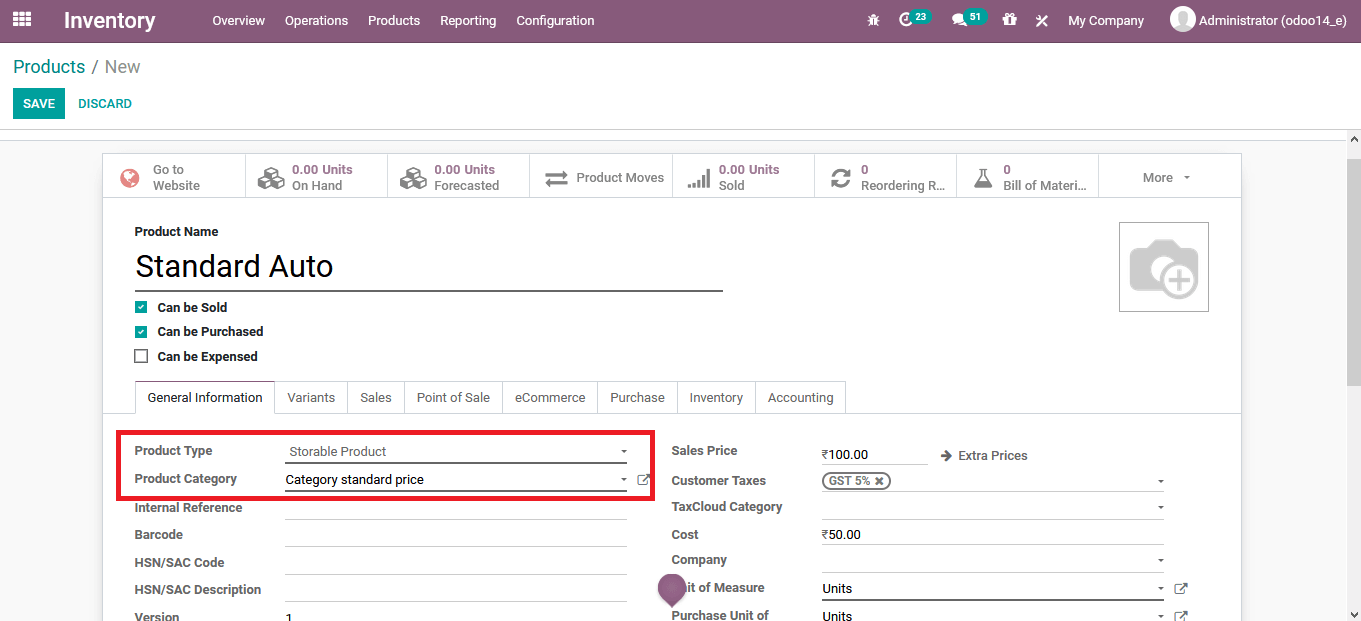Click the Internal Reference input field
The width and height of the screenshot is (1361, 621).
tap(456, 508)
